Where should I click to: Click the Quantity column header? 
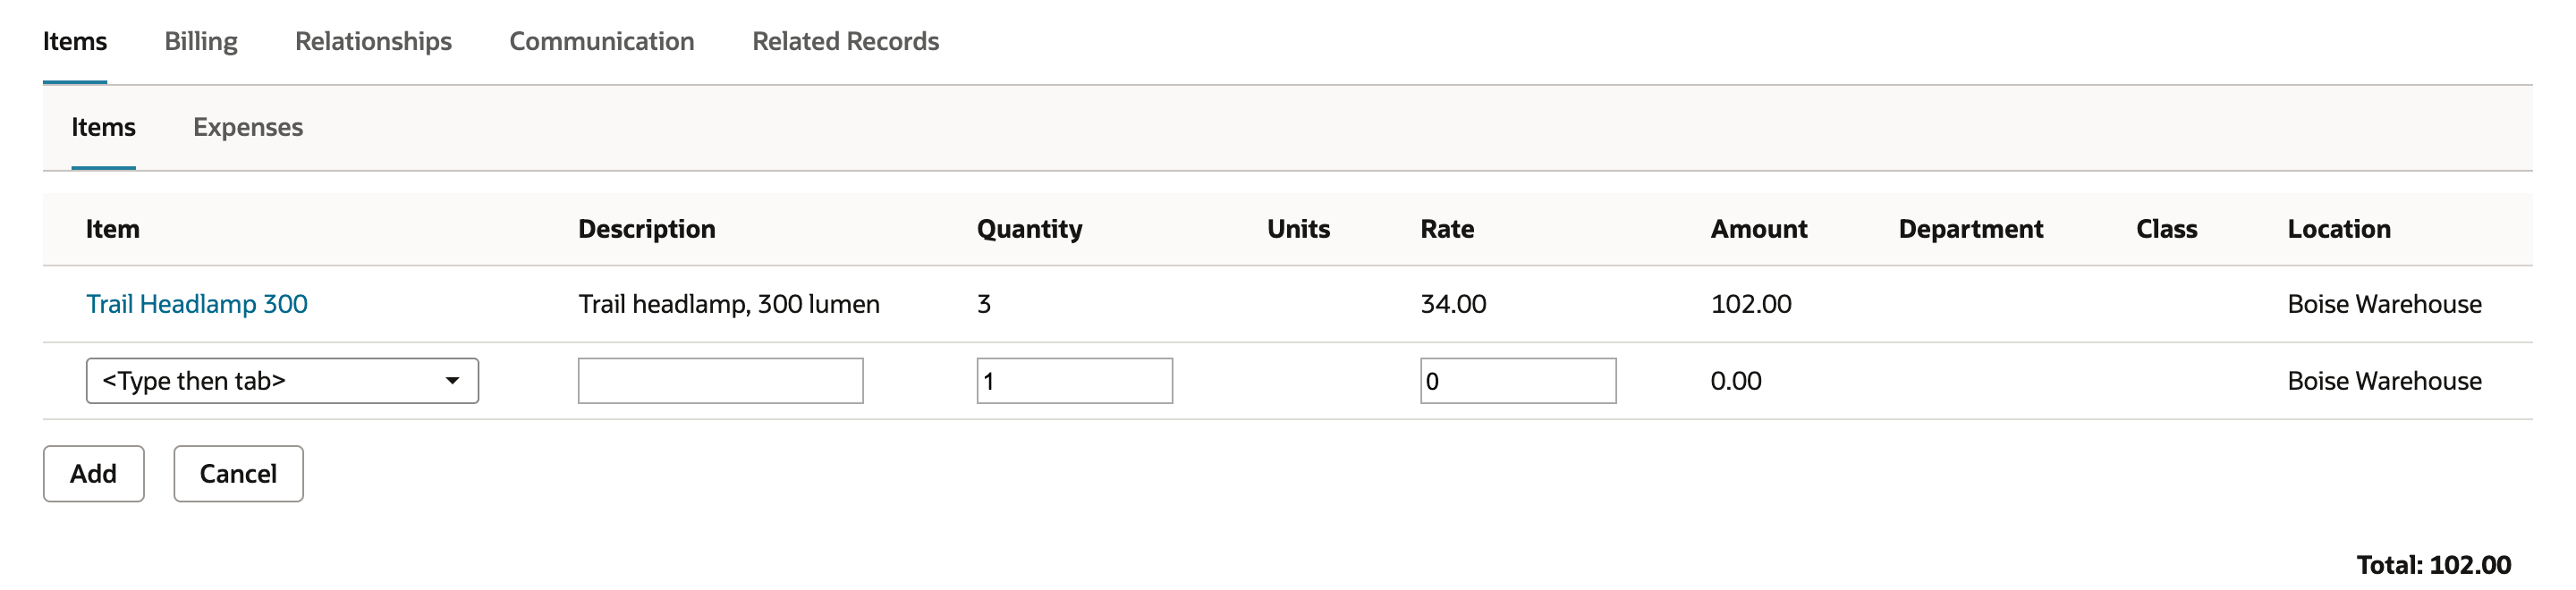click(1030, 229)
